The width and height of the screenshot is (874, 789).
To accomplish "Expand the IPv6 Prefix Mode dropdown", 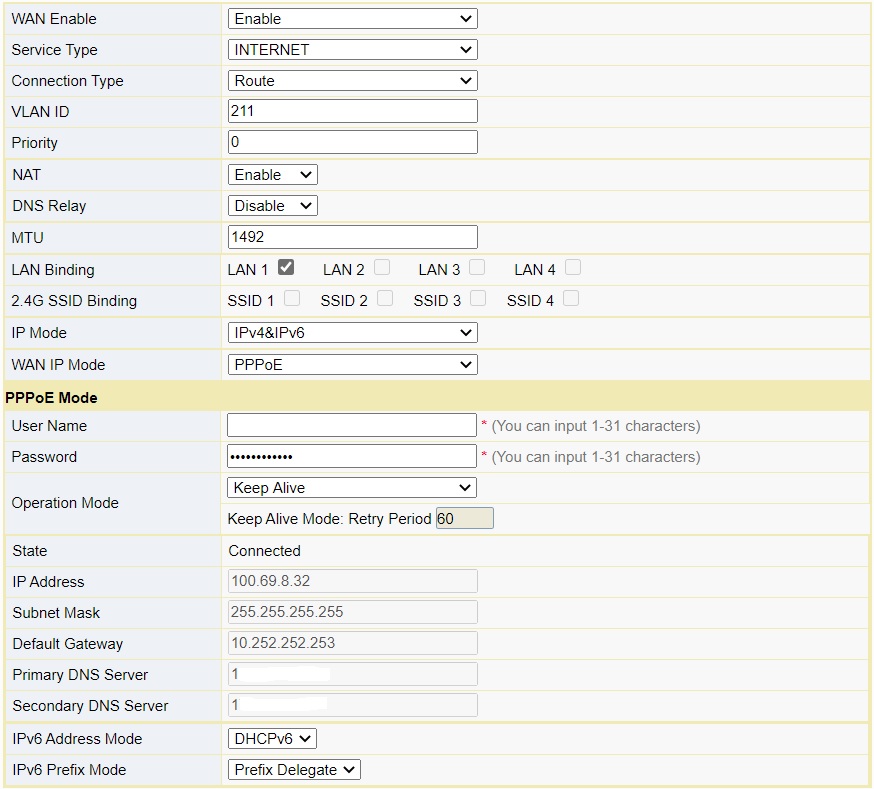I will (294, 770).
